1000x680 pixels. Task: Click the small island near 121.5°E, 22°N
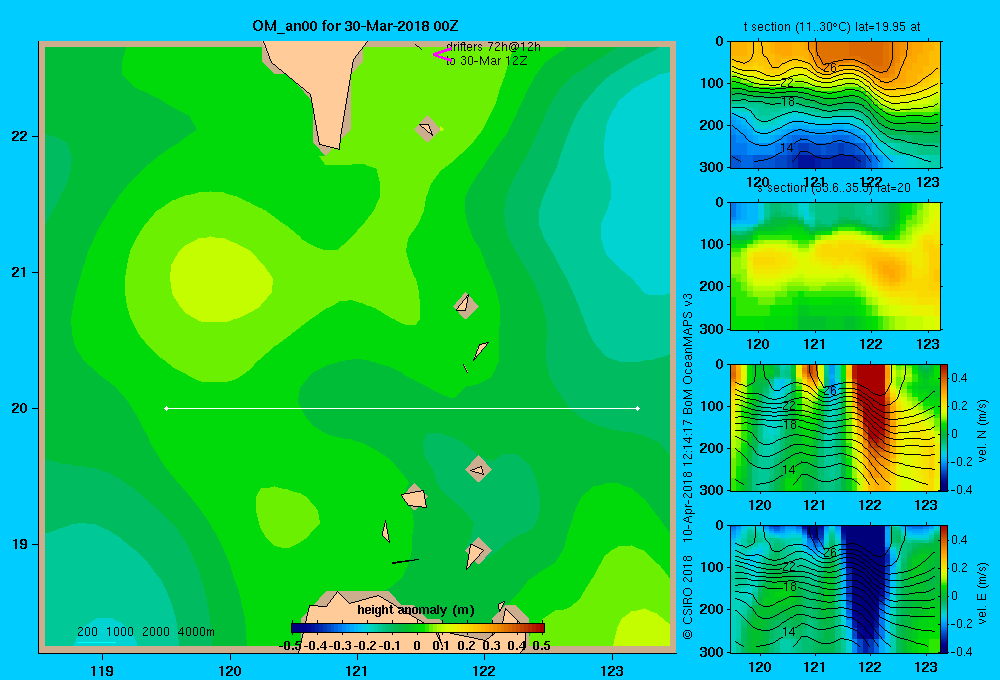pos(427,129)
